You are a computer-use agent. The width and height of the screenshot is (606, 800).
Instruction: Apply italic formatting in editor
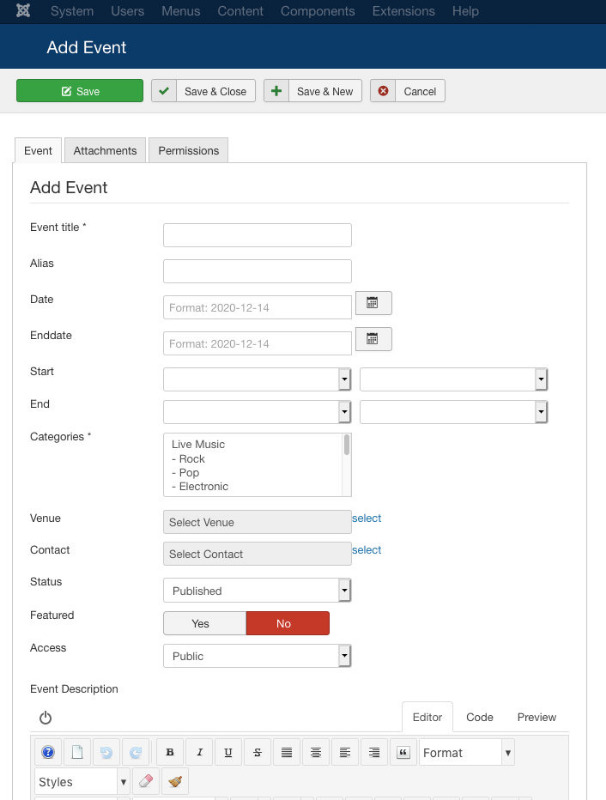(x=199, y=752)
